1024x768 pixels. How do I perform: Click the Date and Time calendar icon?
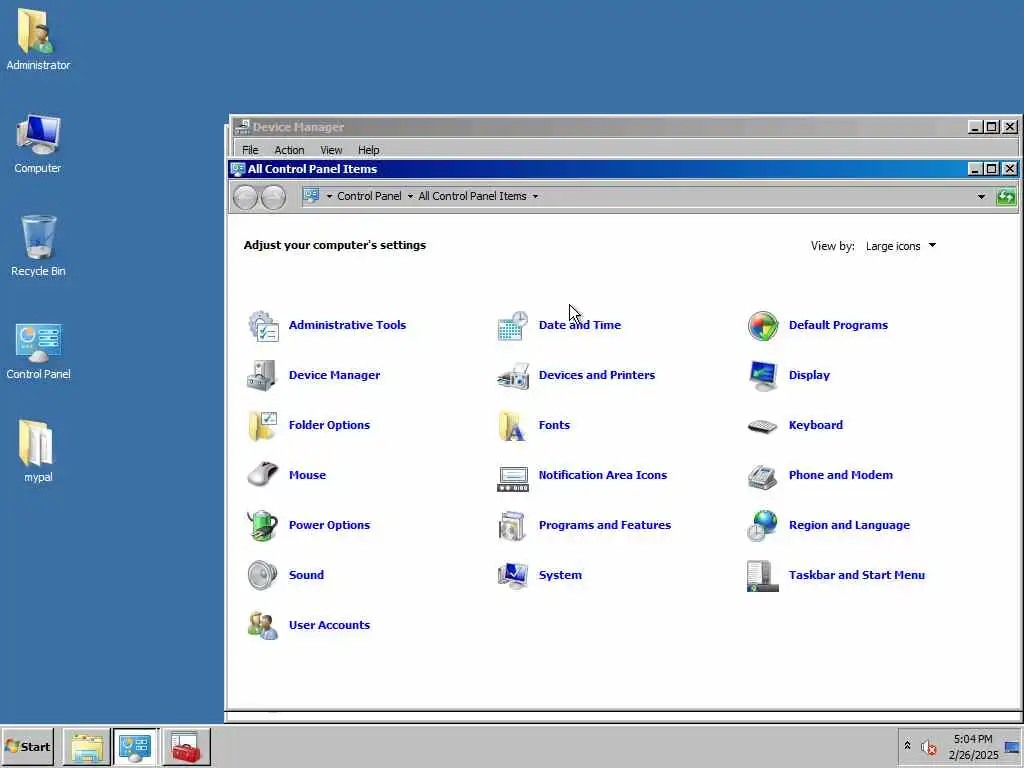coord(513,325)
